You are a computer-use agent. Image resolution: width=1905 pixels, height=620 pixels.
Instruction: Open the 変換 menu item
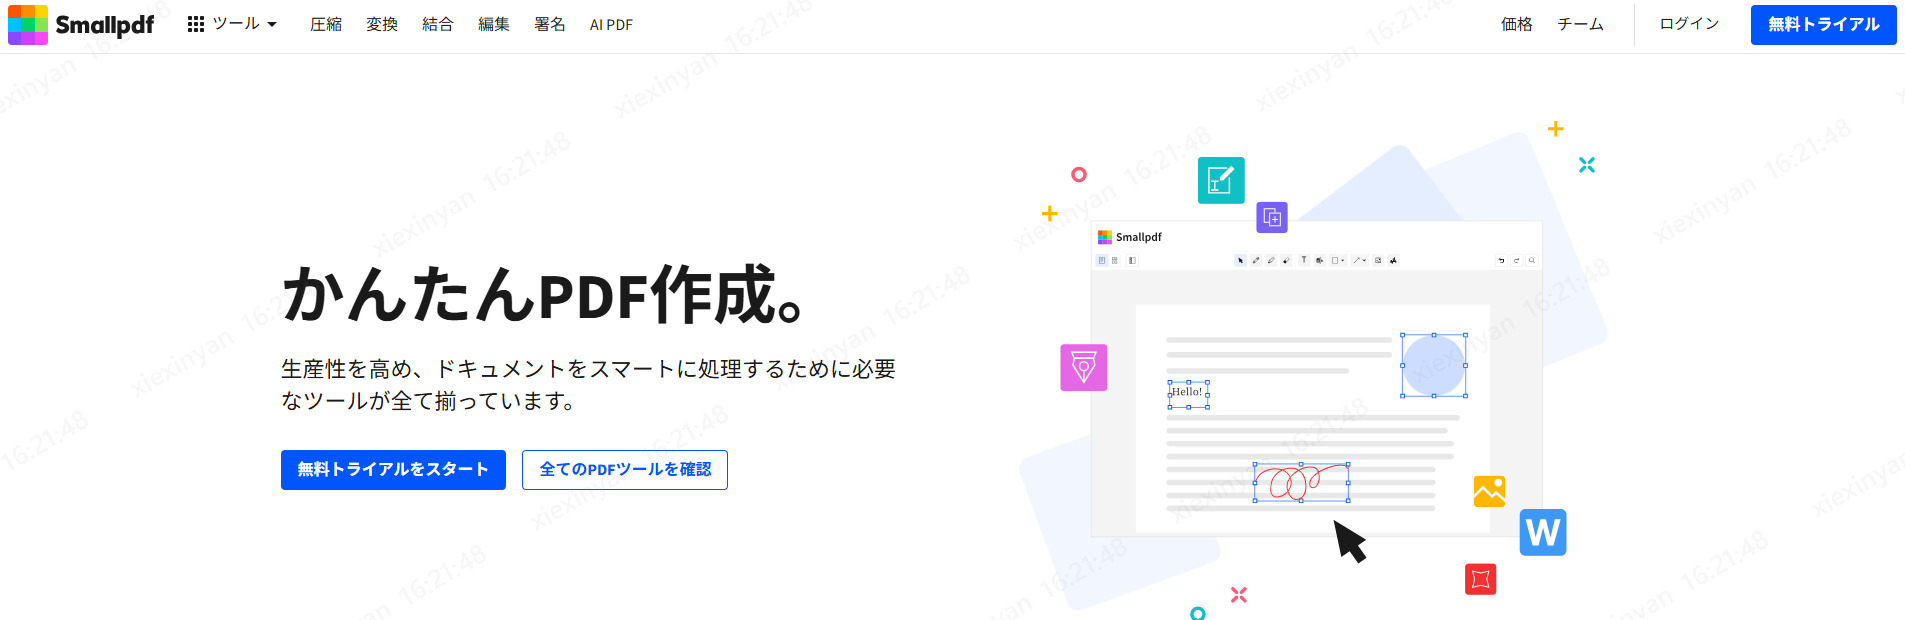[x=382, y=24]
